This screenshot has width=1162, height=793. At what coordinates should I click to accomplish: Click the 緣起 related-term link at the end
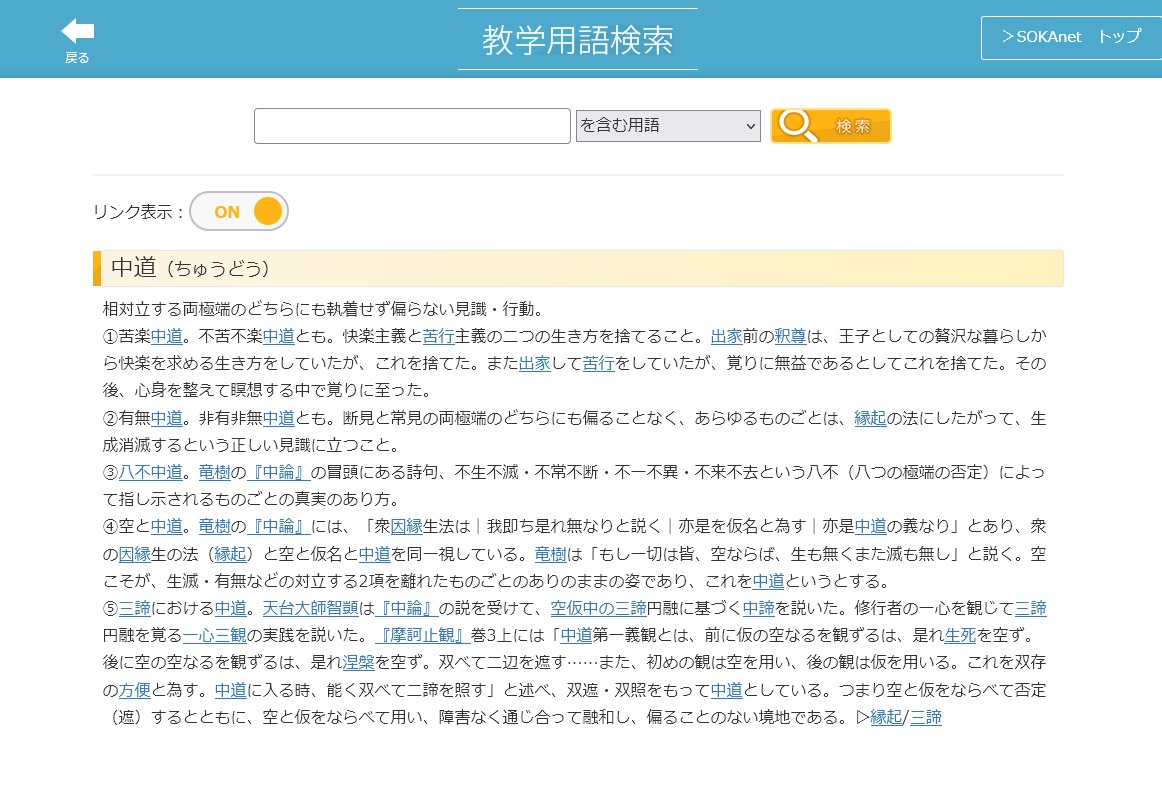[x=886, y=717]
